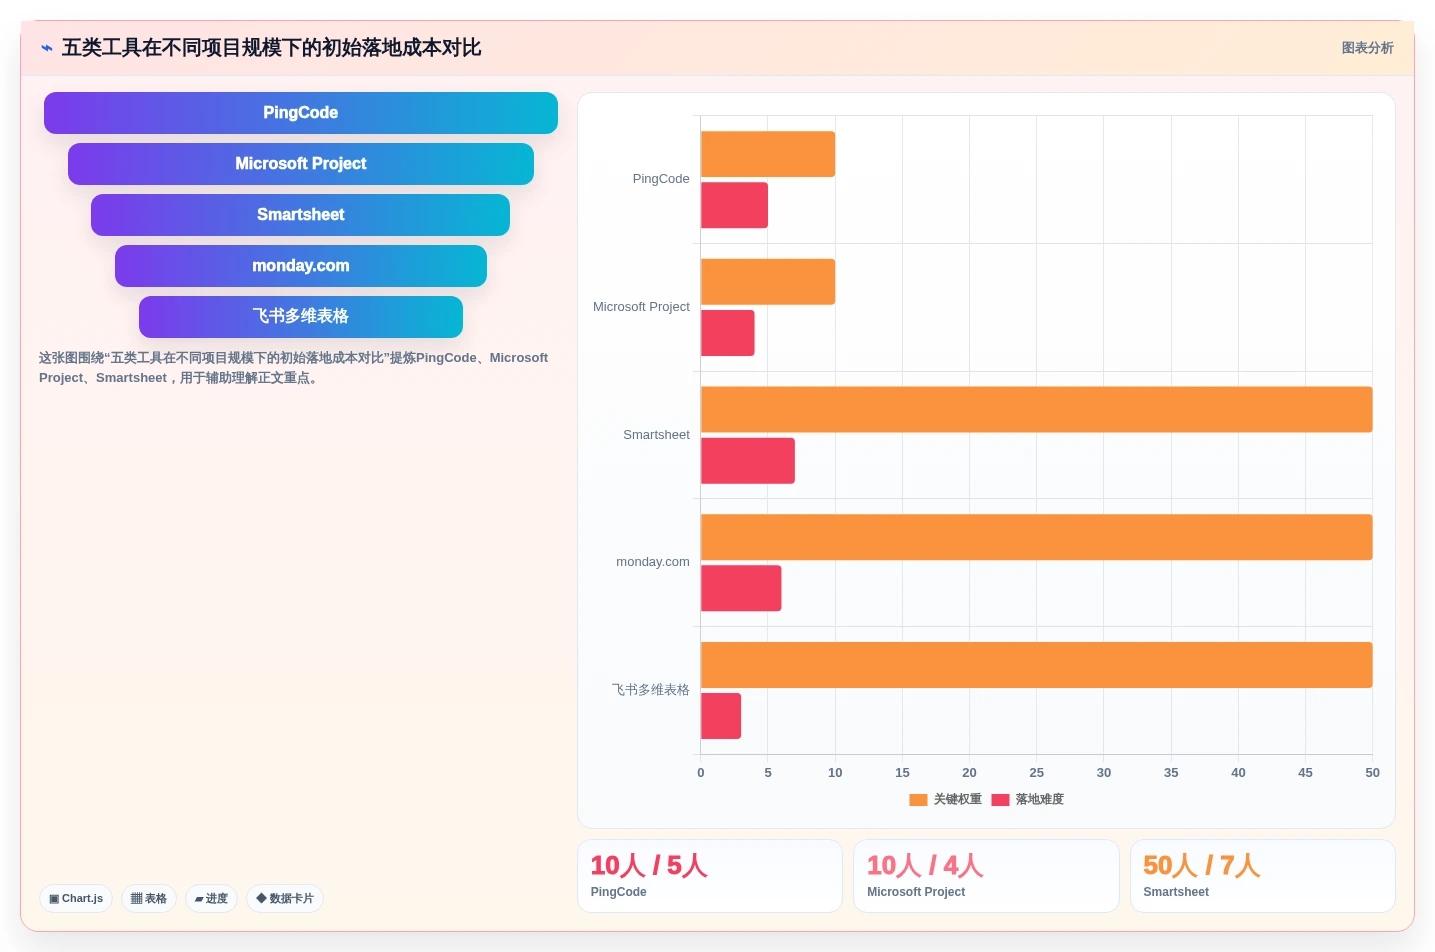The width and height of the screenshot is (1435, 952).
Task: Click the PingCode orange 关键权重 bar
Action: pos(768,154)
